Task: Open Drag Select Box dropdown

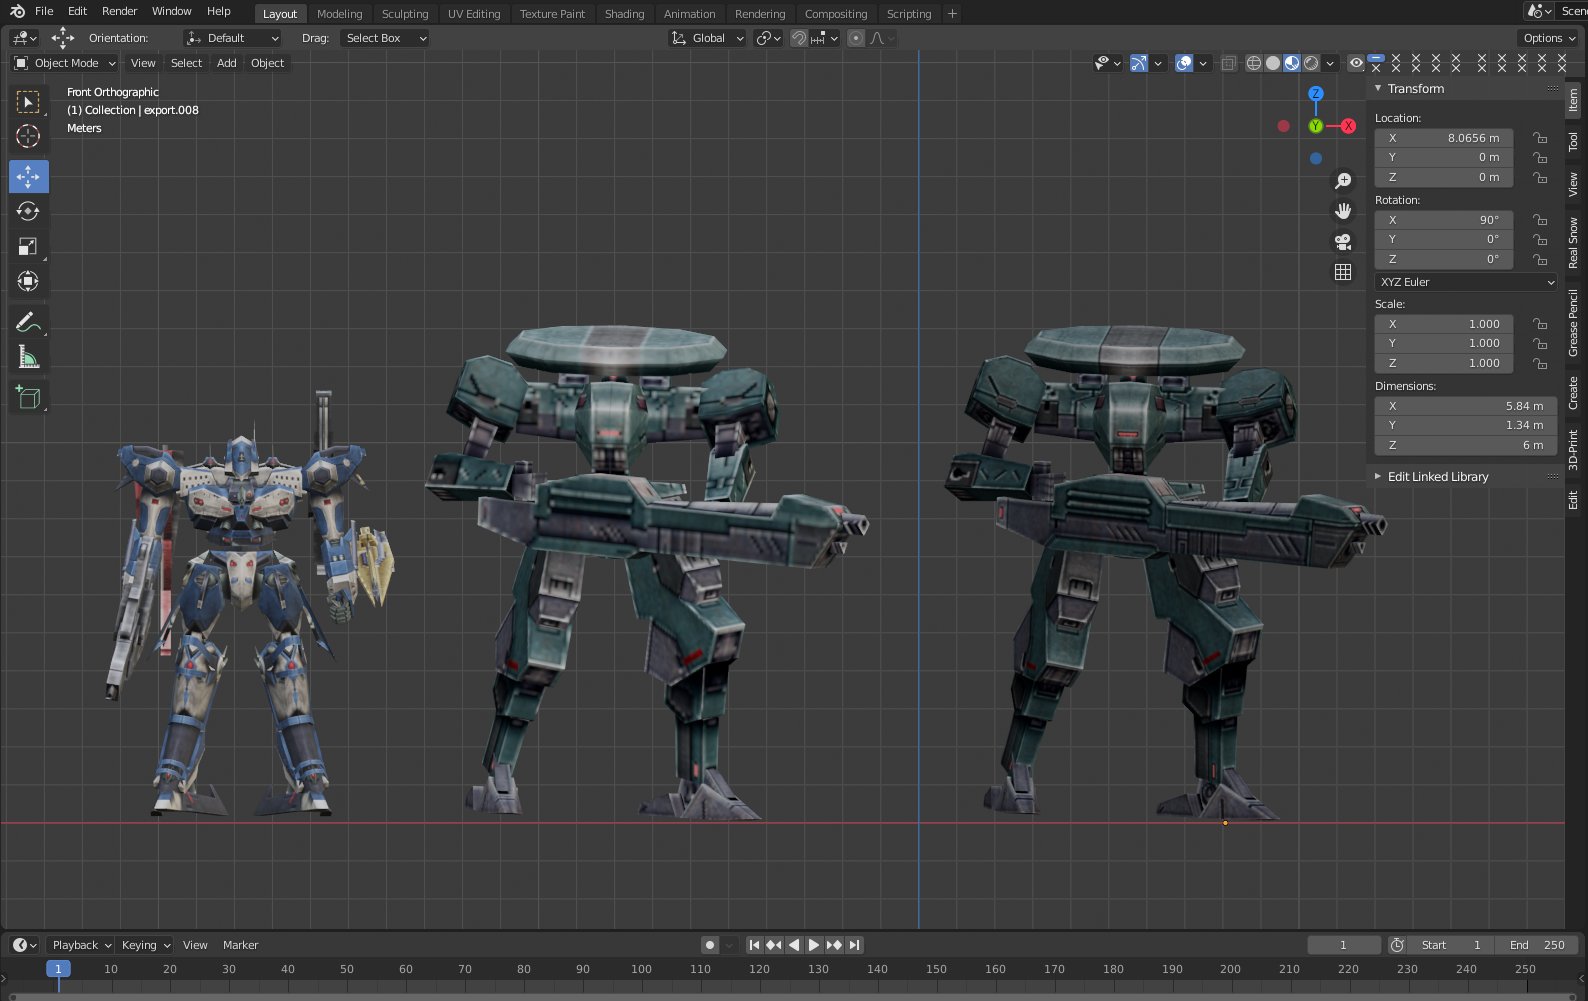Action: 384,38
